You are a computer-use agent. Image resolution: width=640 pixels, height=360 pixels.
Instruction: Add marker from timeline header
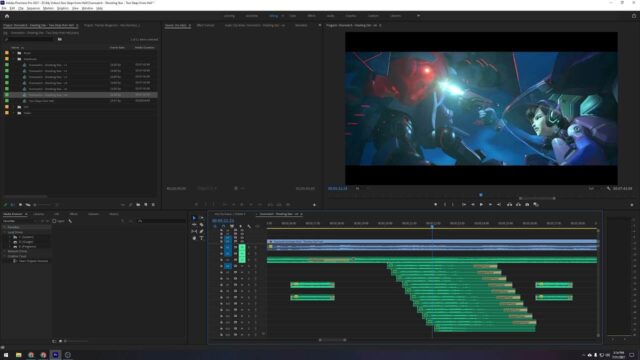pyautogui.click(x=240, y=226)
